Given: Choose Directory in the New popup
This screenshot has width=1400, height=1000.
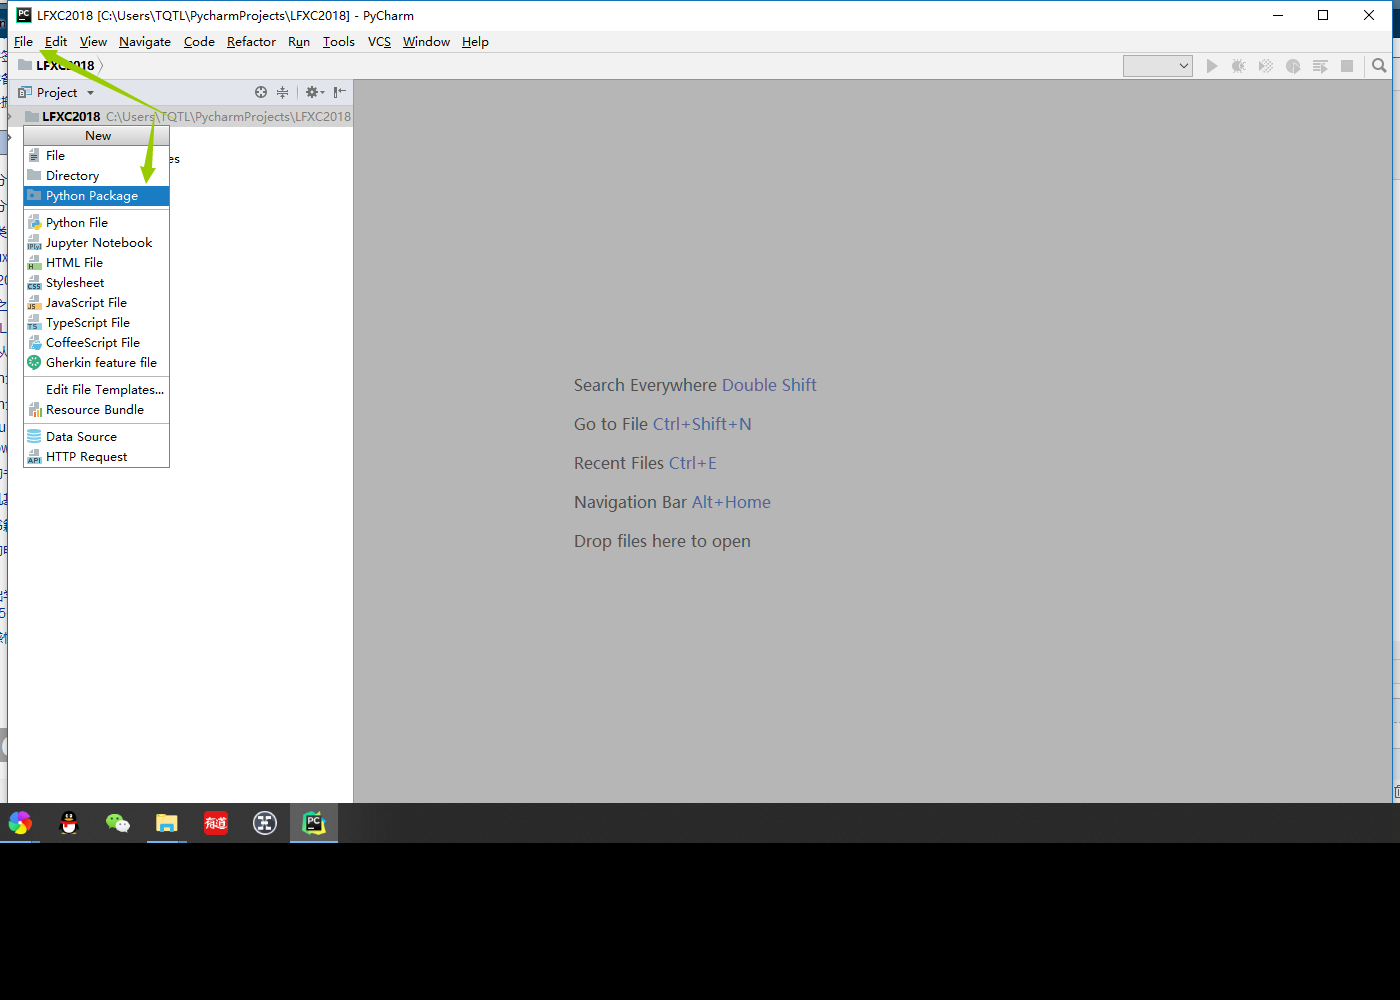Looking at the screenshot, I should pyautogui.click(x=97, y=176).
